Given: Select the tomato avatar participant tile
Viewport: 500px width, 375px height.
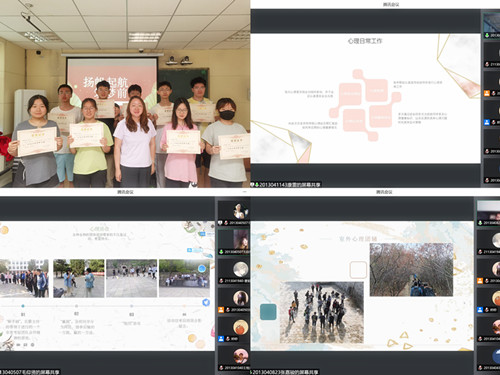Looking at the screenshot, I should (x=233, y=329).
